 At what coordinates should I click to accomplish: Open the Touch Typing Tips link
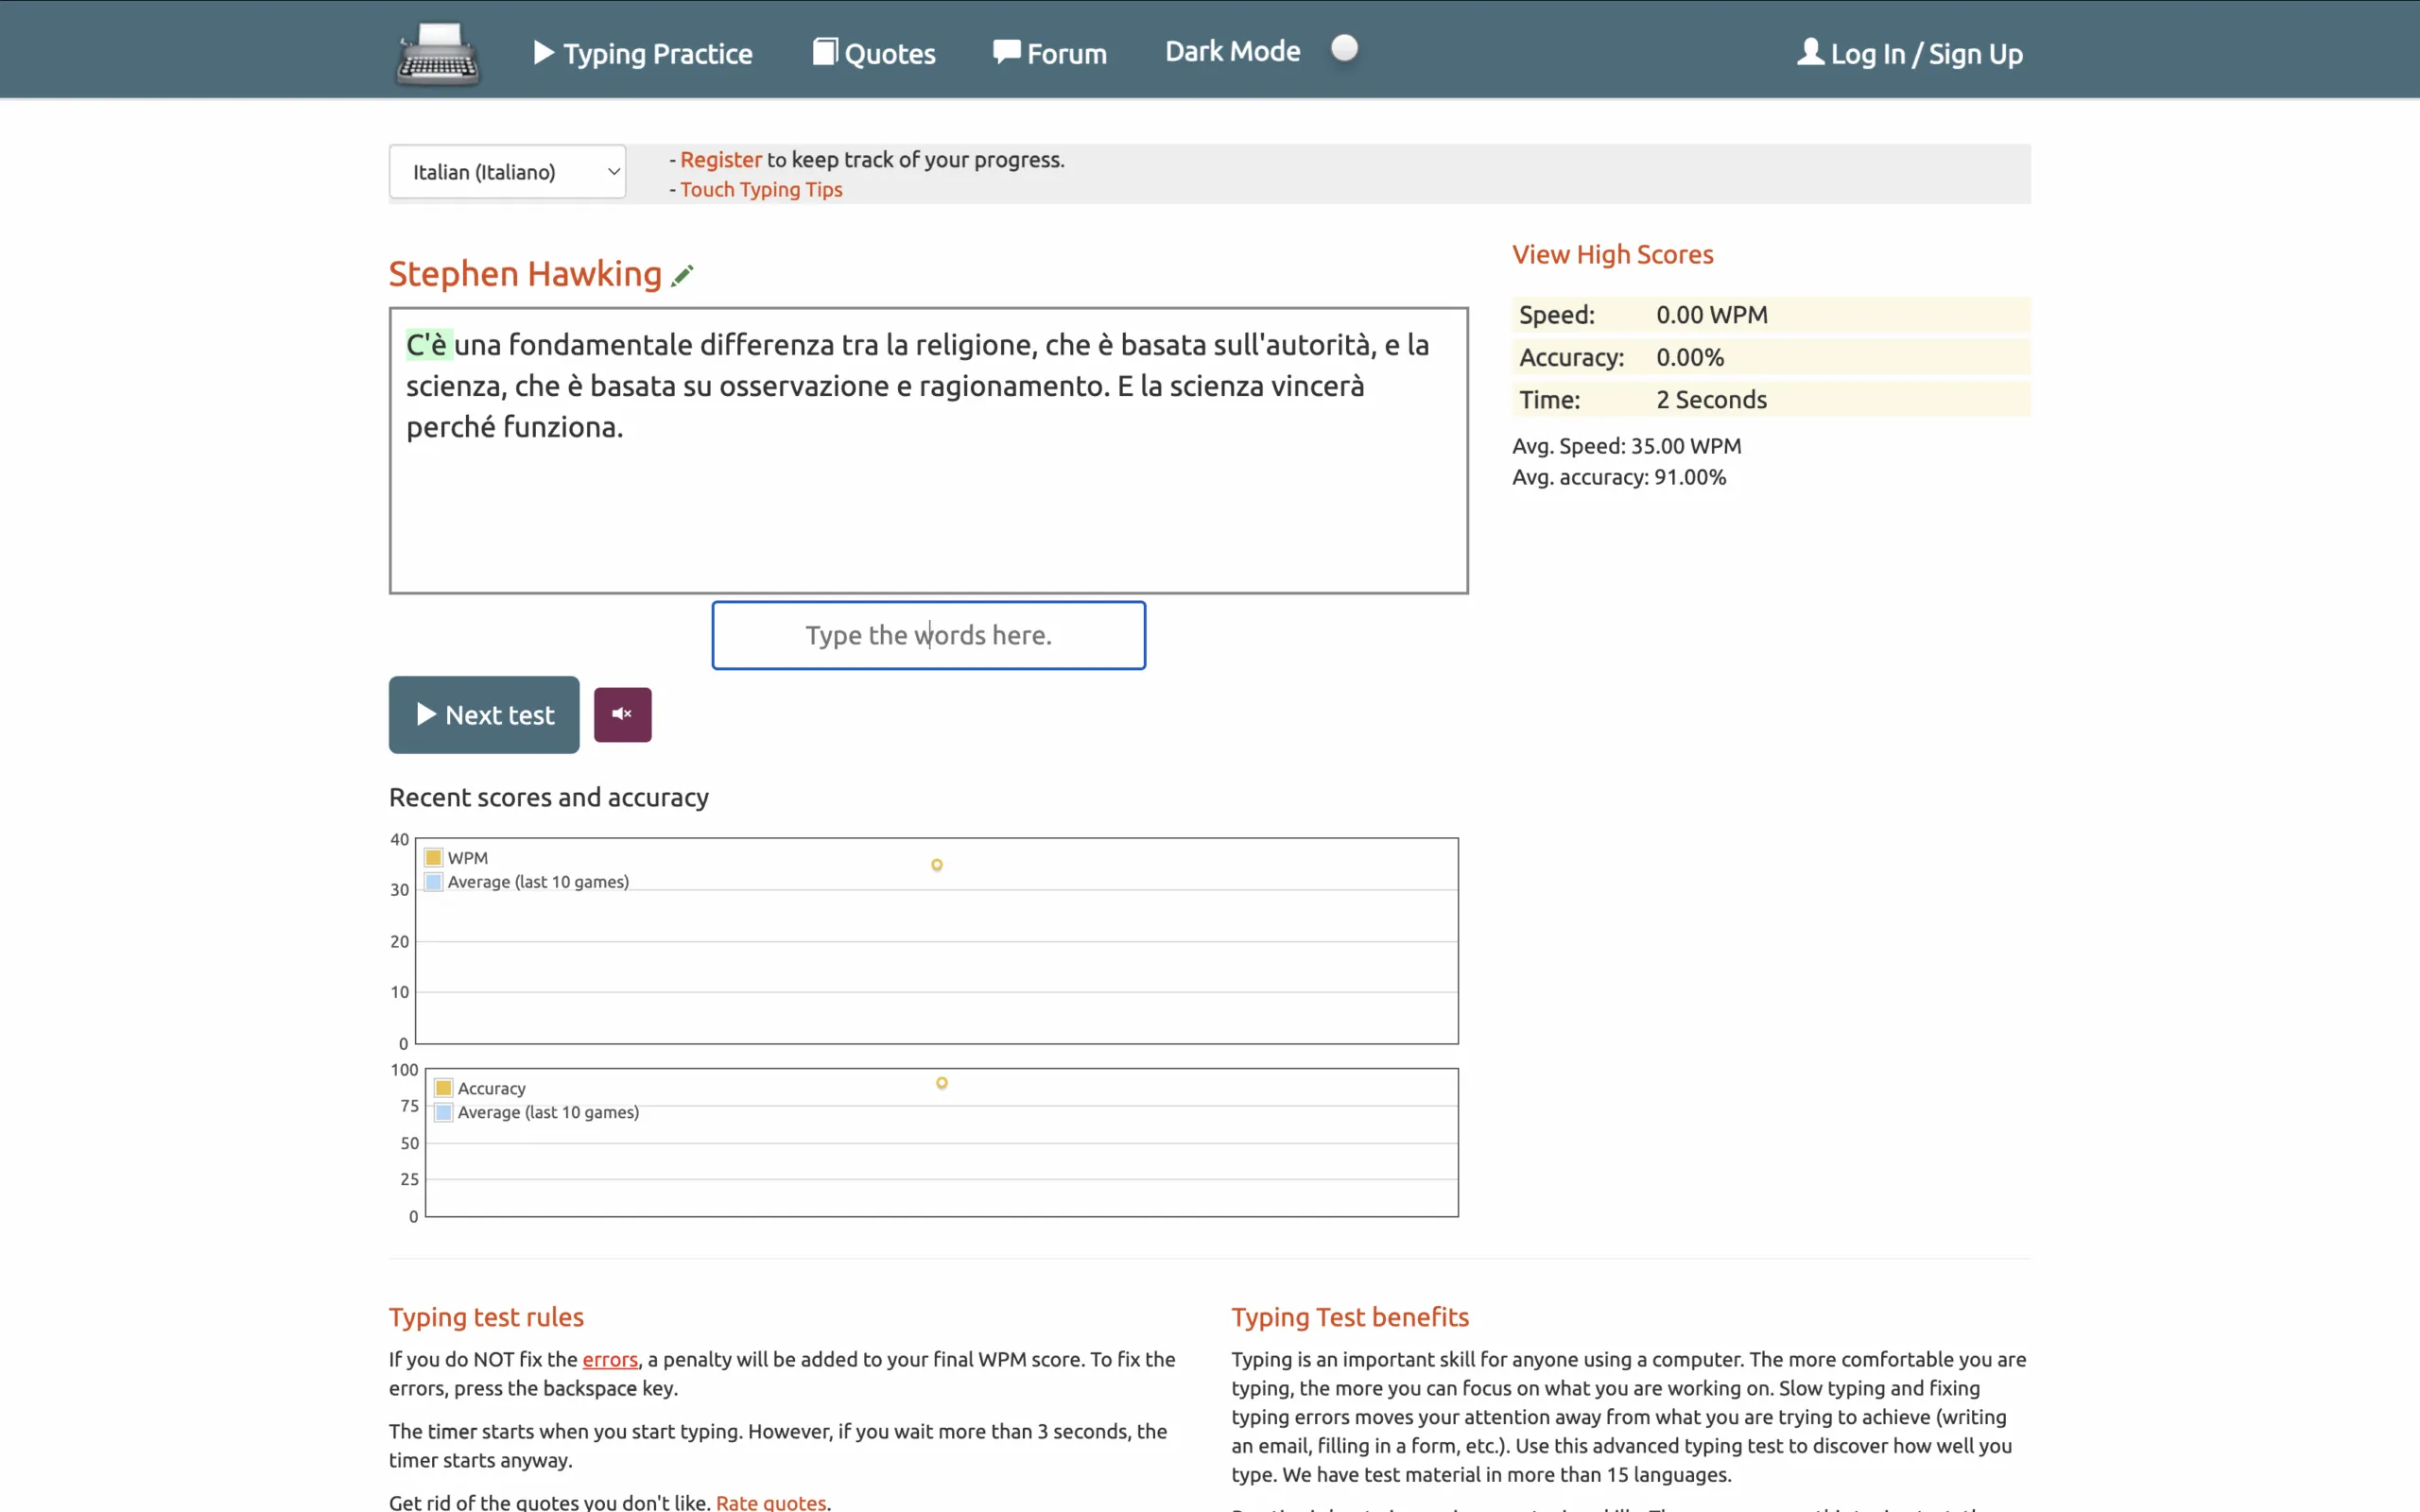[761, 190]
